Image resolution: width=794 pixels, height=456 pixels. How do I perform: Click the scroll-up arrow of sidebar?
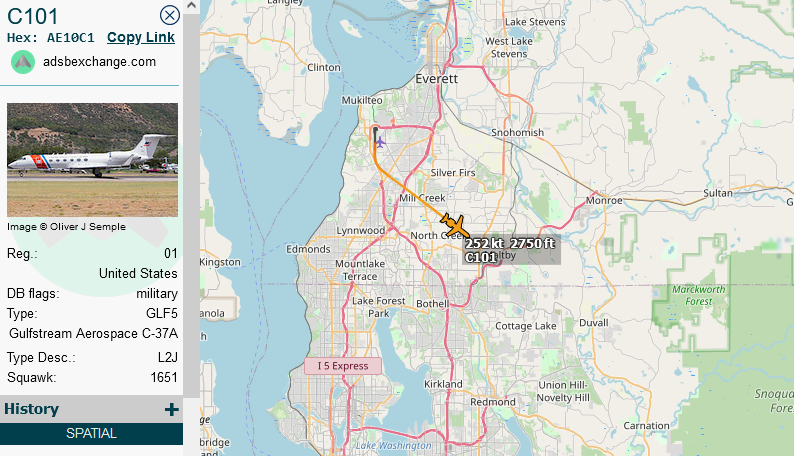(191, 6)
